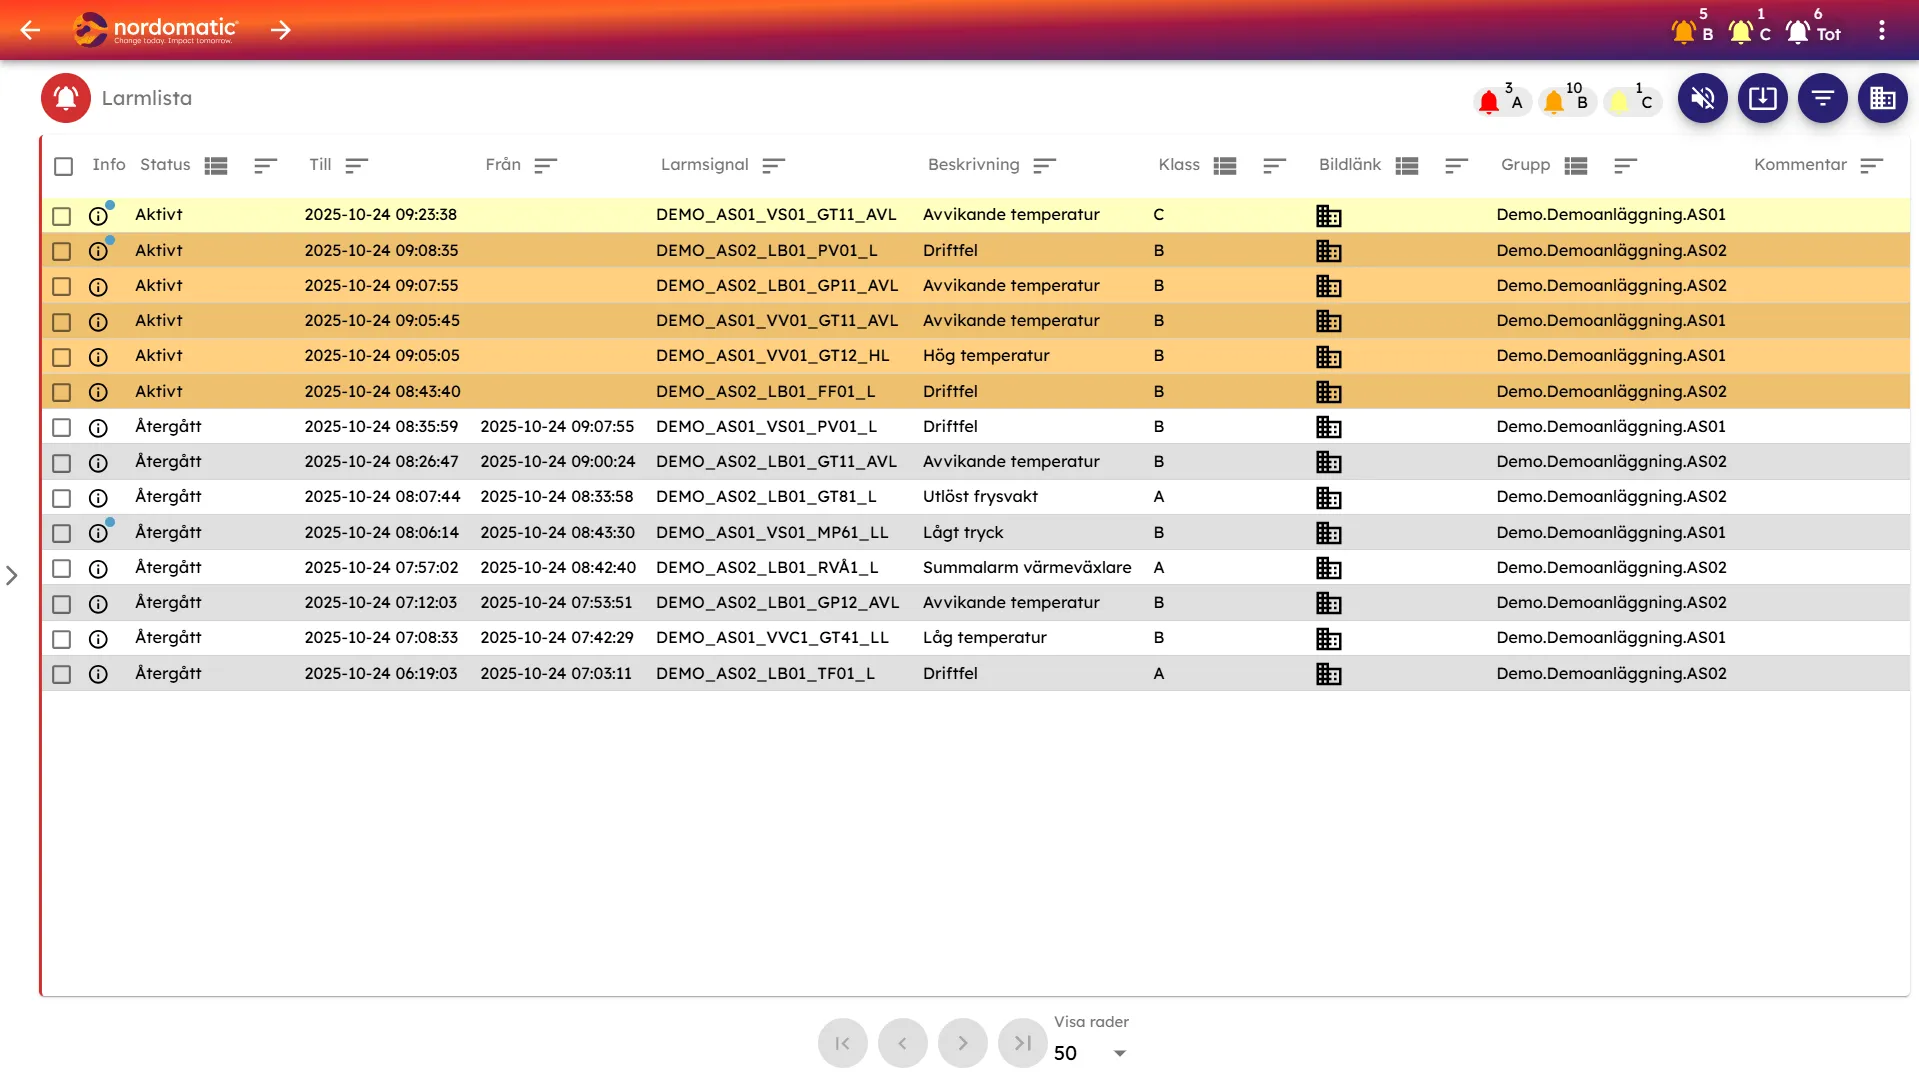Tick checkbox for DEMO_AS02_LB01_TF01_L row

click(x=62, y=674)
